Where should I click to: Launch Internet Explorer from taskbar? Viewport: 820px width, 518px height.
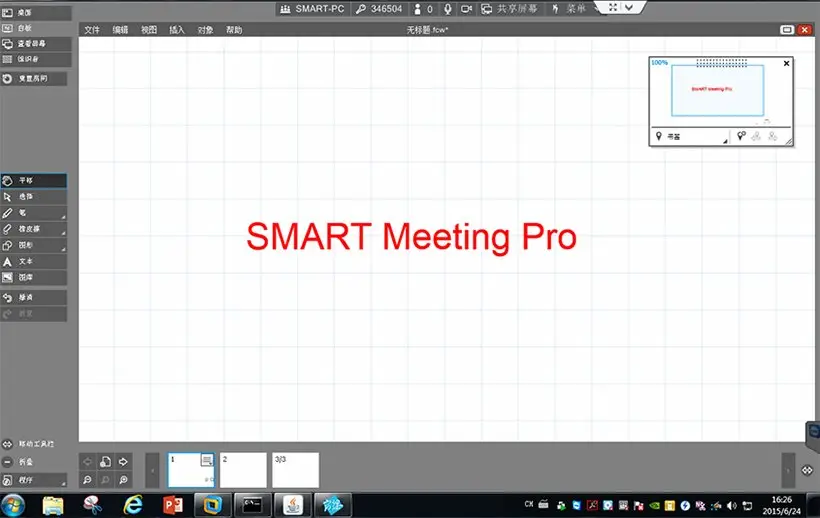133,505
